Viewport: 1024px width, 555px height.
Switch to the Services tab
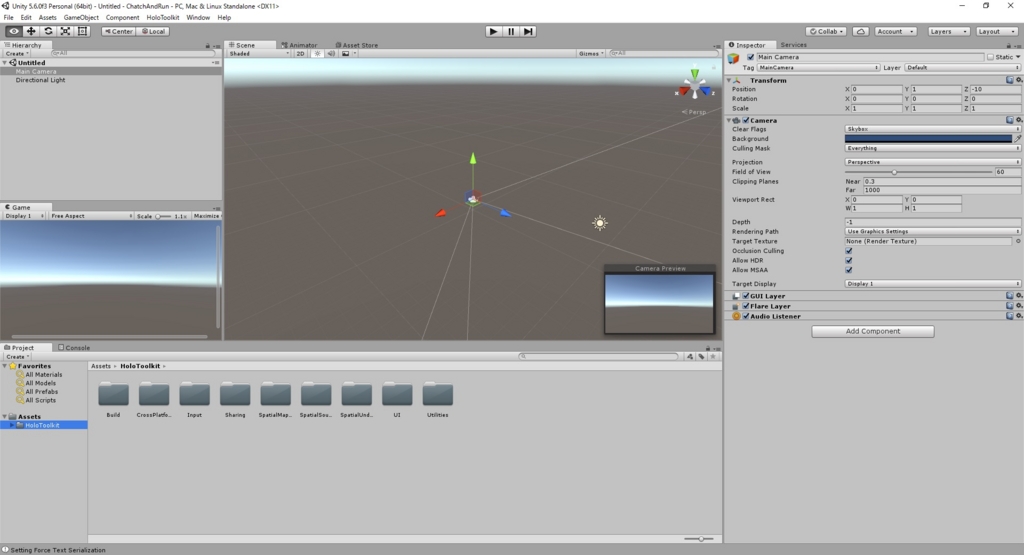[x=793, y=45]
